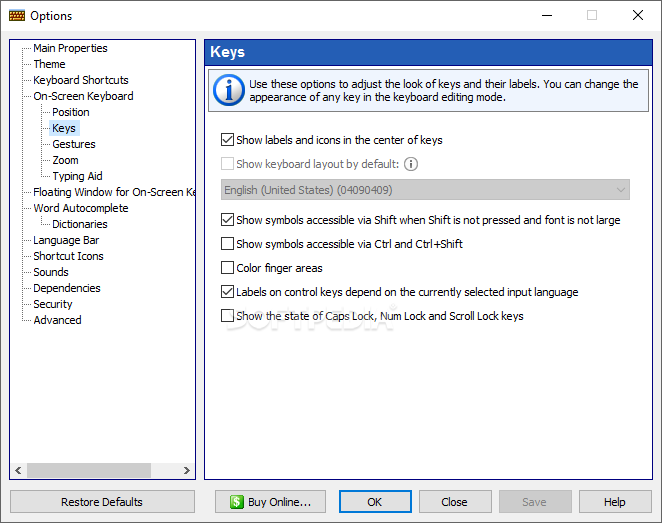Click the Close button at bottom
This screenshot has height=523, width=662.
point(455,502)
